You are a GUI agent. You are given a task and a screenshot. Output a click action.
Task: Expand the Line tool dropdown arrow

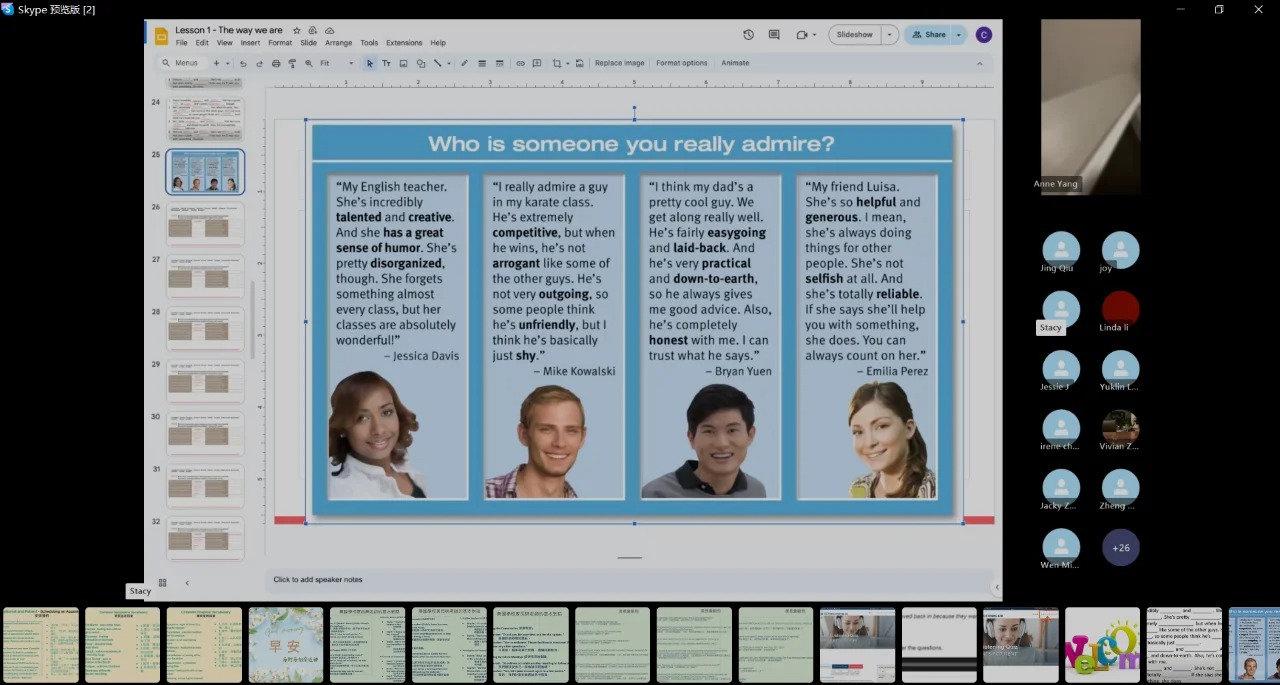coord(448,63)
